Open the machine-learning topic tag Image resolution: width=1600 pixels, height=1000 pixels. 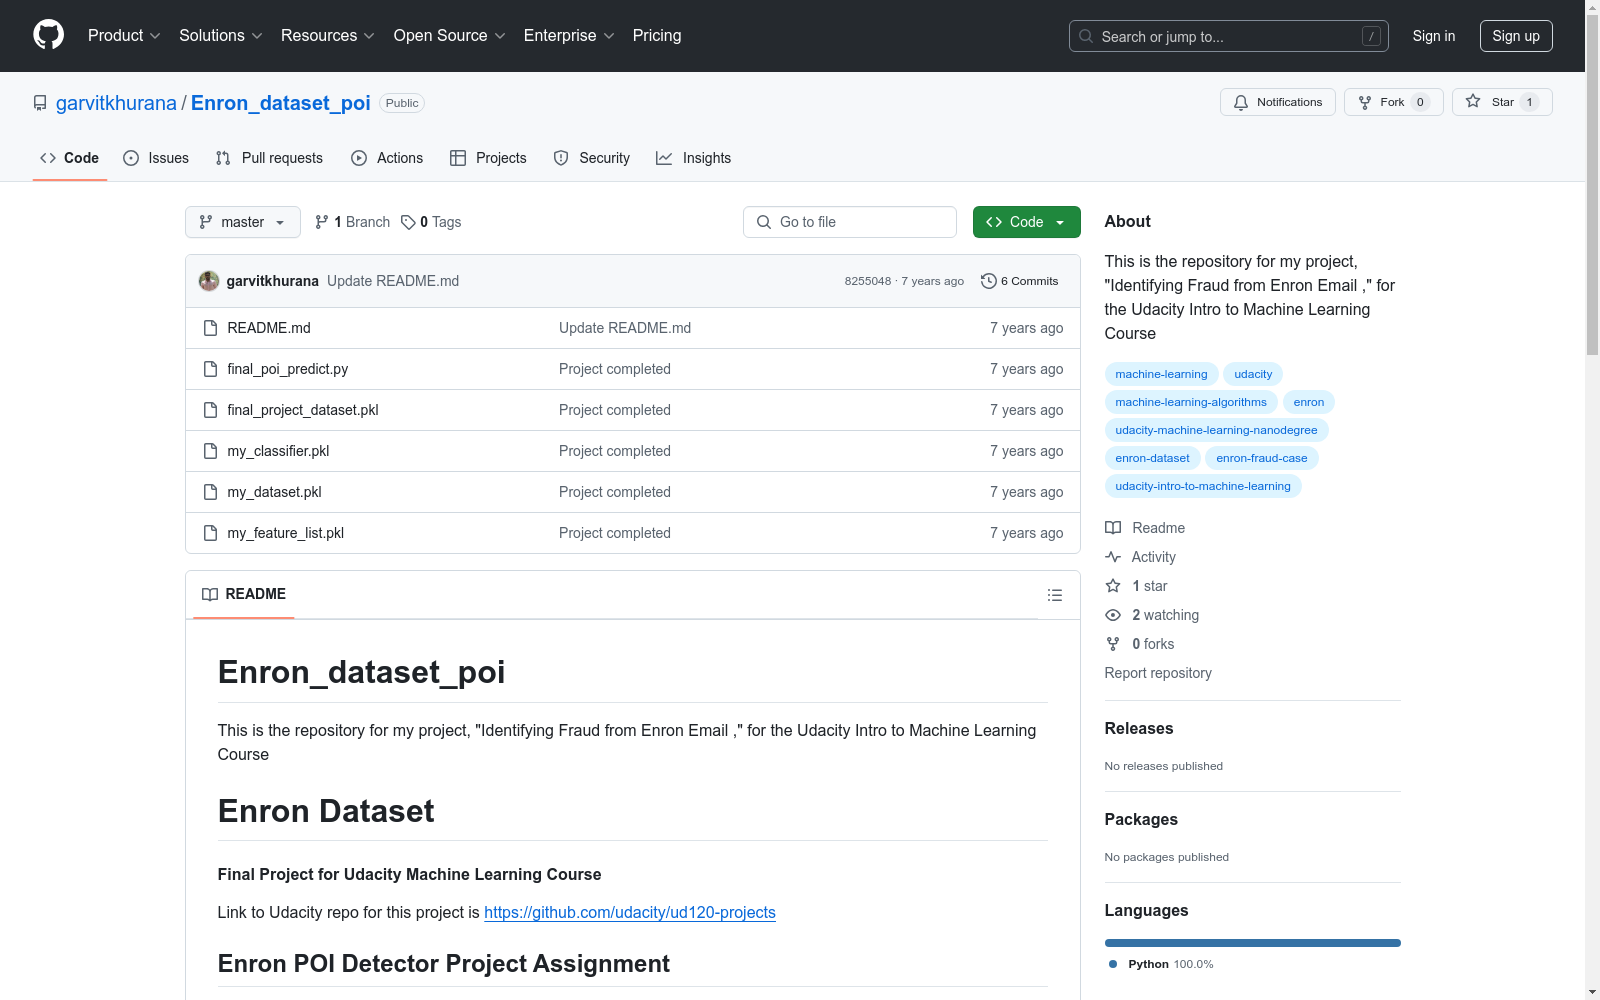tap(1162, 374)
